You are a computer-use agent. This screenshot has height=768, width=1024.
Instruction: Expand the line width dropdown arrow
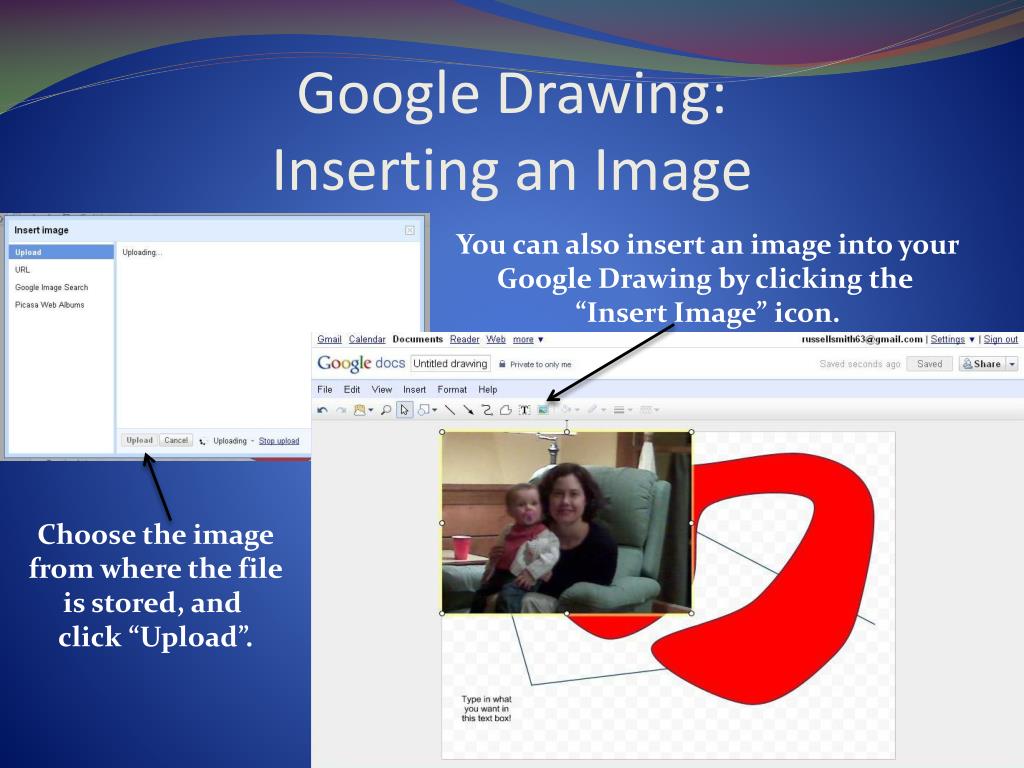point(630,410)
